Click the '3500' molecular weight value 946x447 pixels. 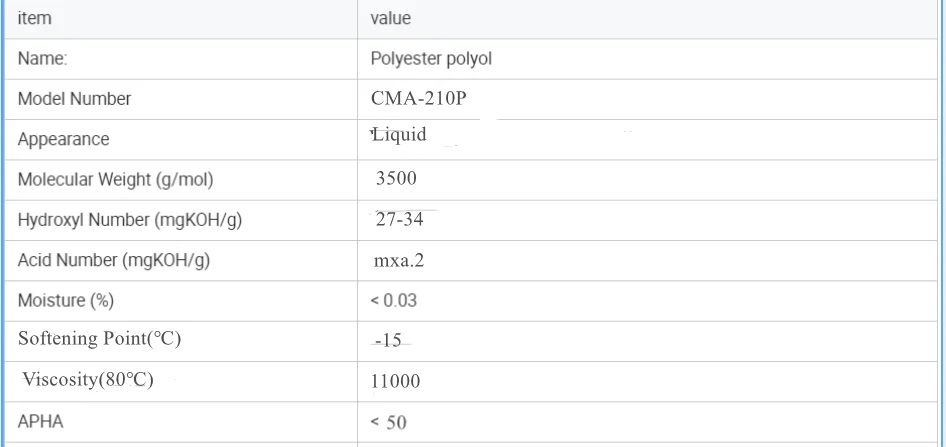396,179
